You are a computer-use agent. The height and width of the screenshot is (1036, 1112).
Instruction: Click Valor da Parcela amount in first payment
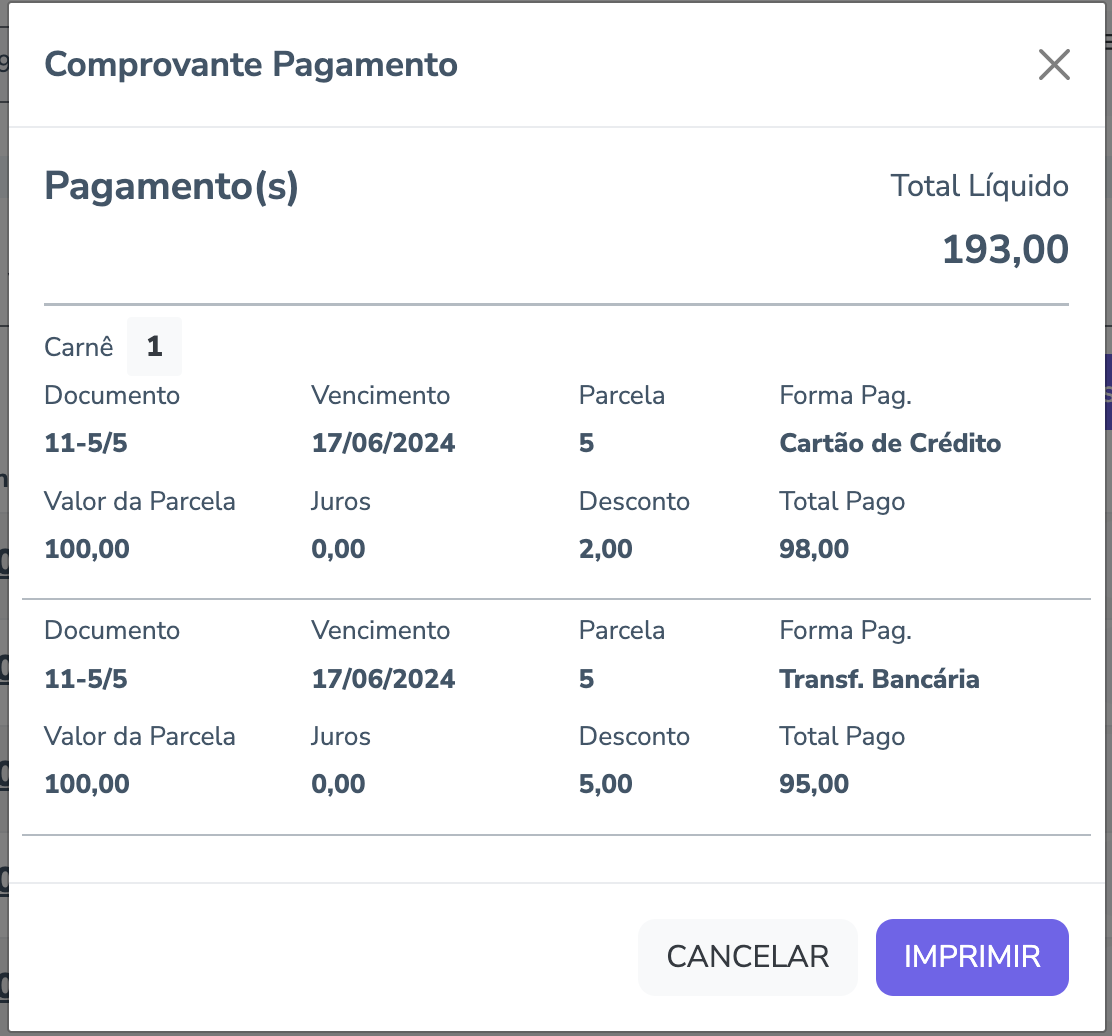point(87,548)
